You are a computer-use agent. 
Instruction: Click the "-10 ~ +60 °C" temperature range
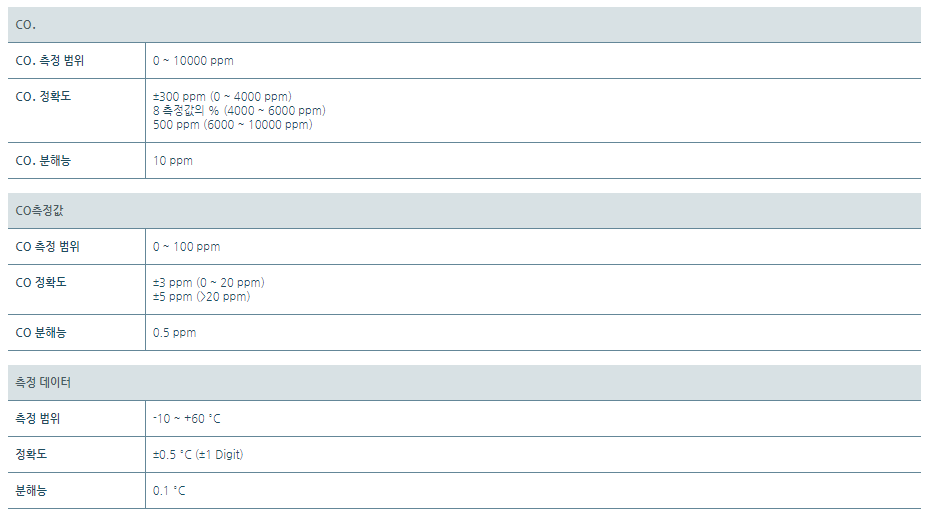point(187,419)
